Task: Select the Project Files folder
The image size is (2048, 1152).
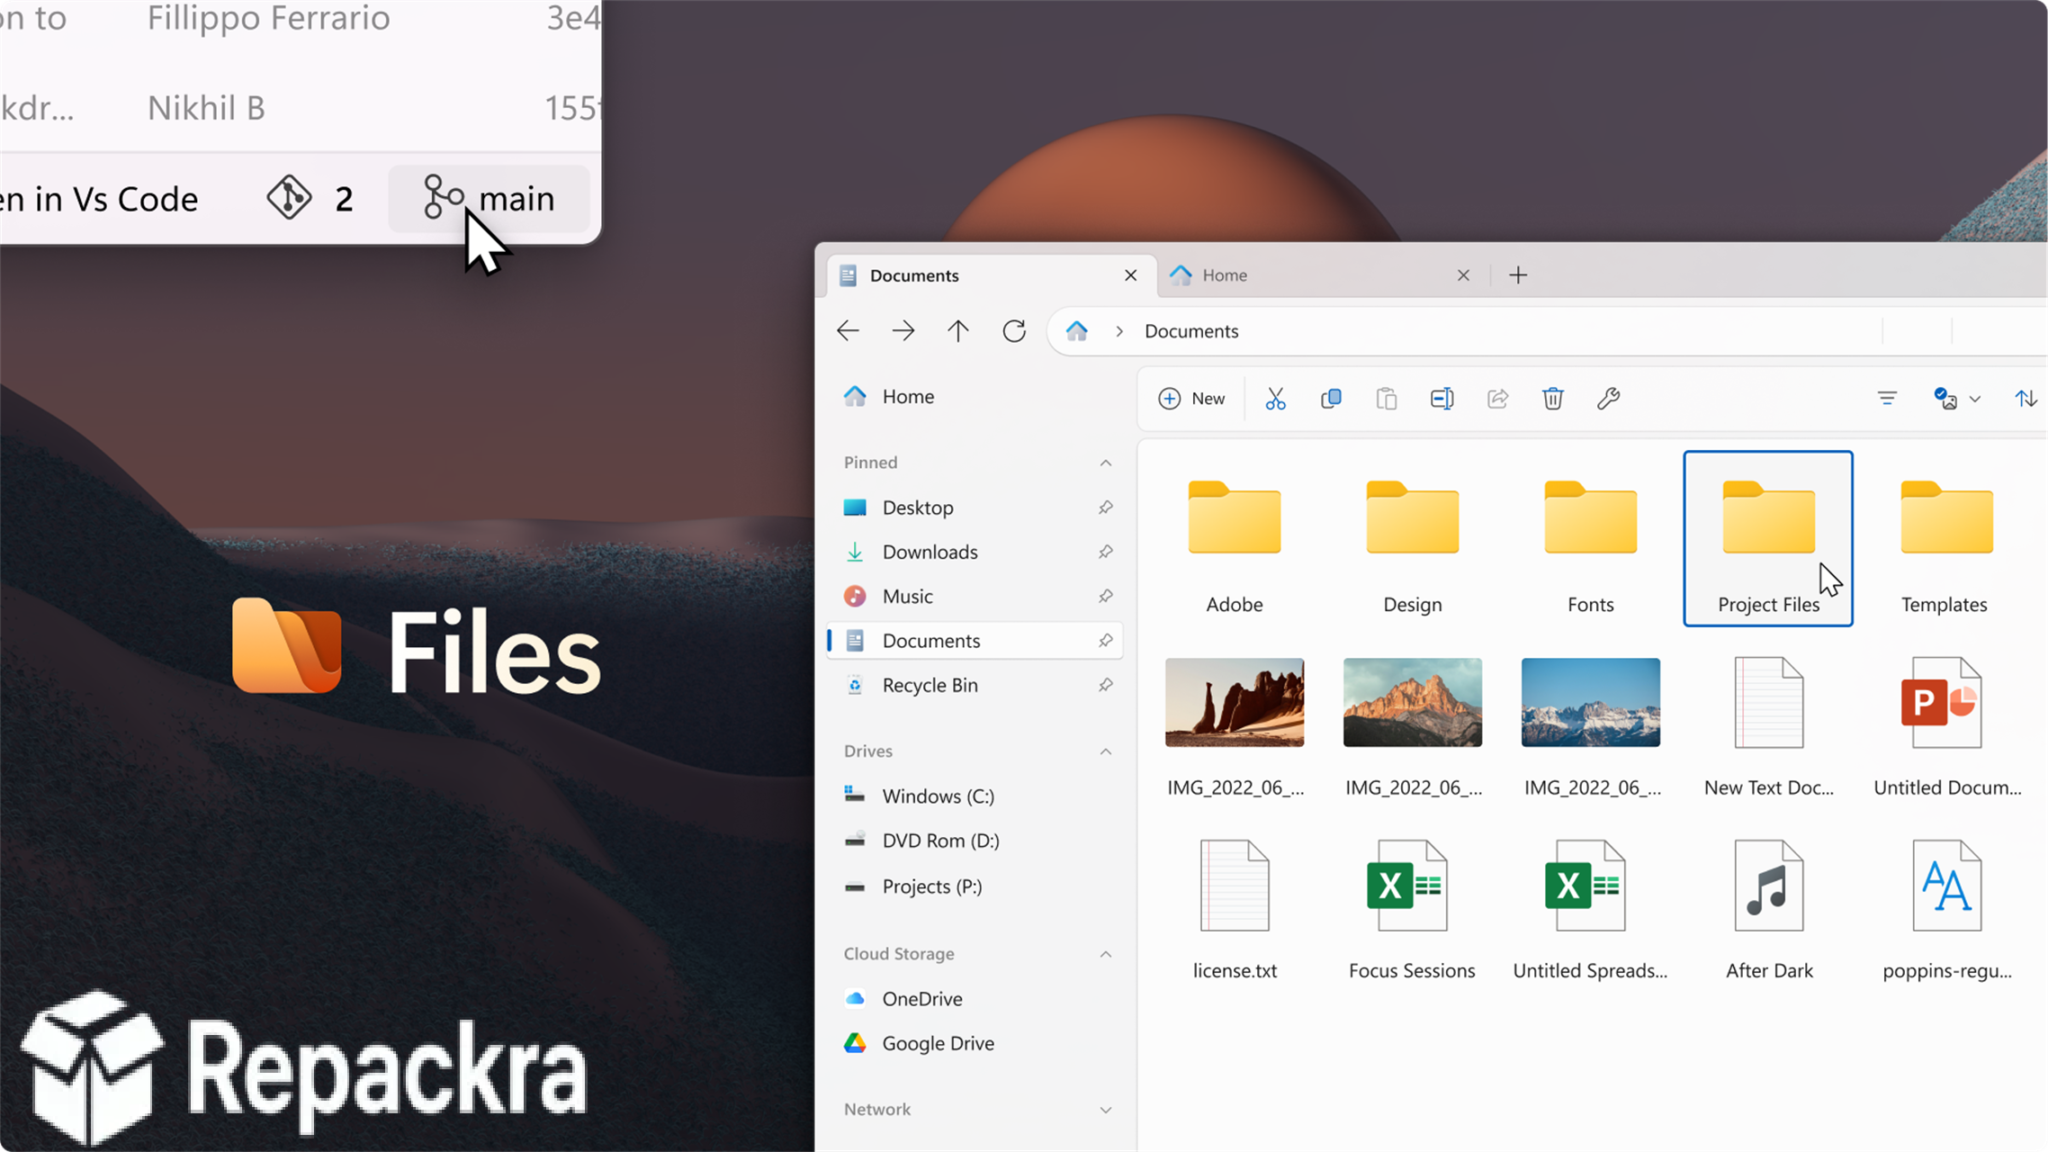Action: point(1768,539)
